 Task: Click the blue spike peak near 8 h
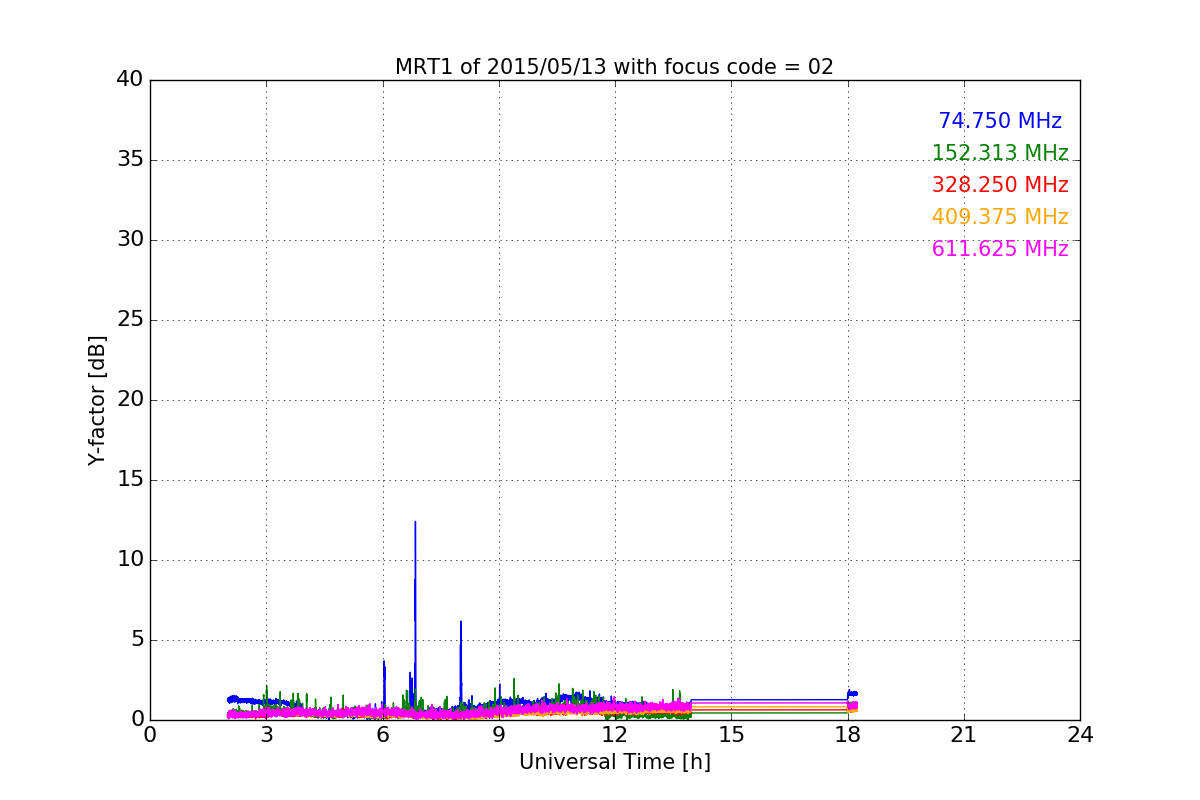[461, 623]
